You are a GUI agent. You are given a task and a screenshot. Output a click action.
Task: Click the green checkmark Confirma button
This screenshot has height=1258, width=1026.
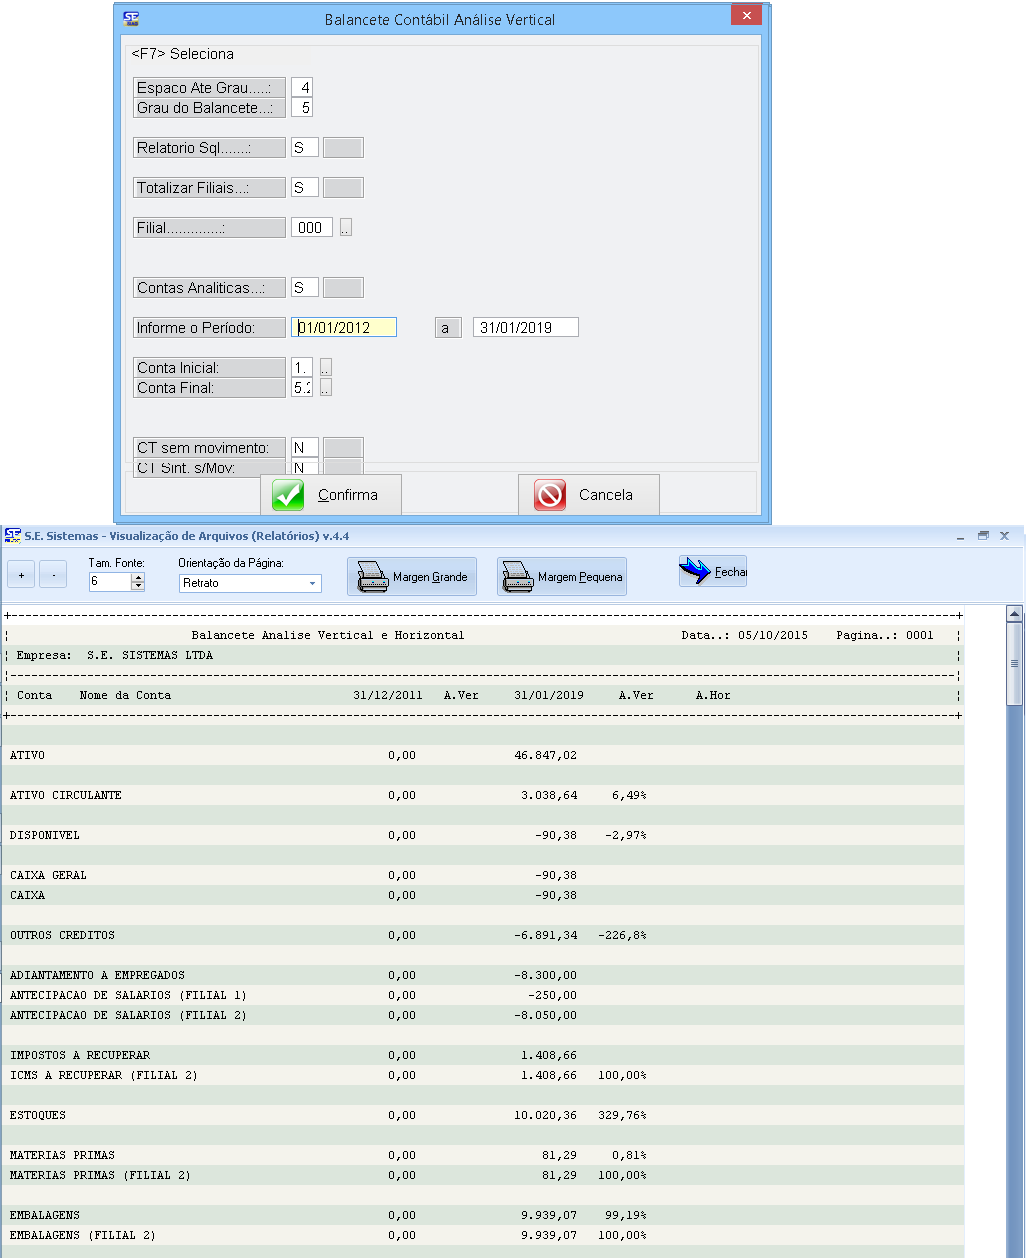click(289, 495)
